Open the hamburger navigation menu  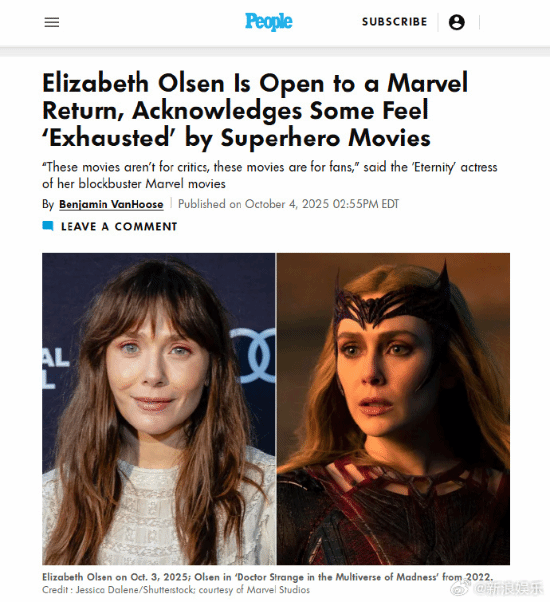(51, 22)
